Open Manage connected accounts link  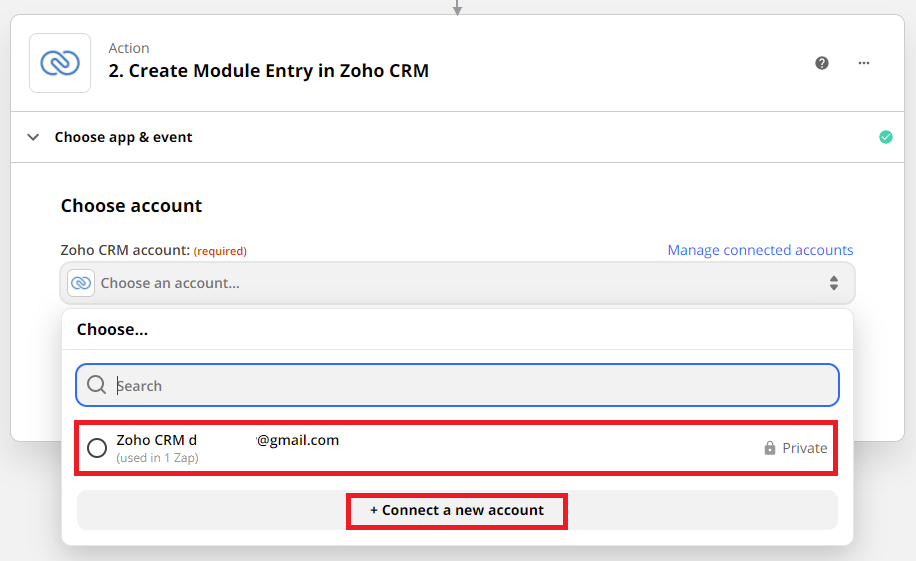point(760,250)
